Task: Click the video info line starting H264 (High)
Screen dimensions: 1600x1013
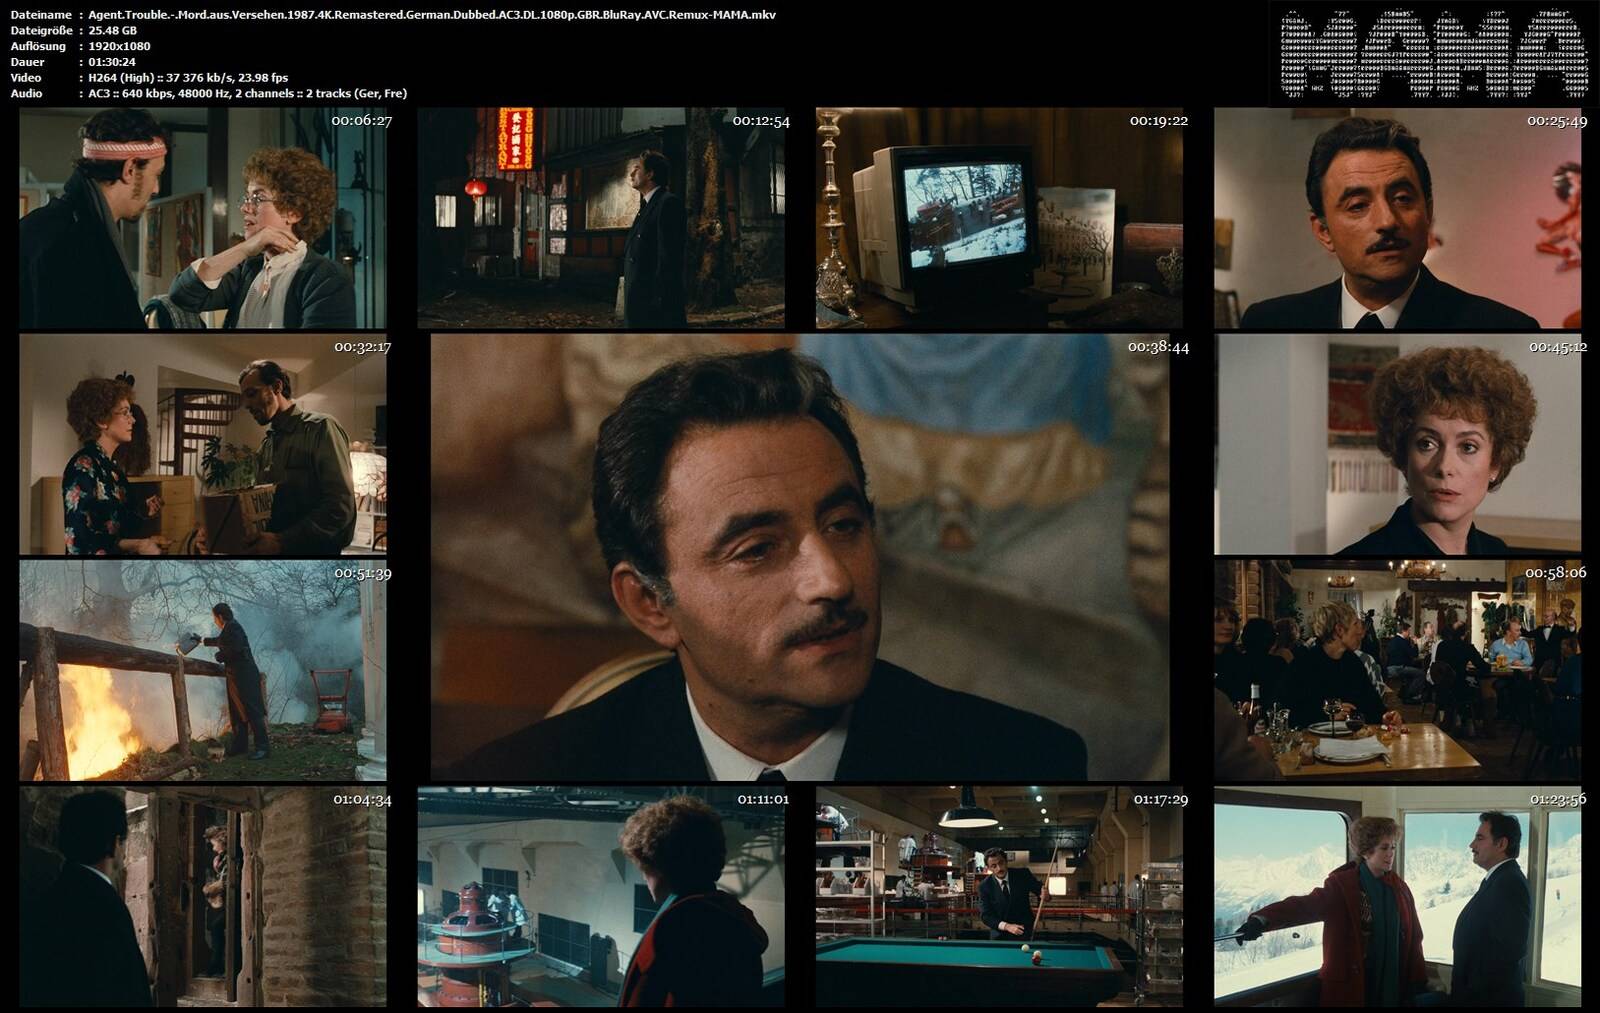Action: pos(188,78)
